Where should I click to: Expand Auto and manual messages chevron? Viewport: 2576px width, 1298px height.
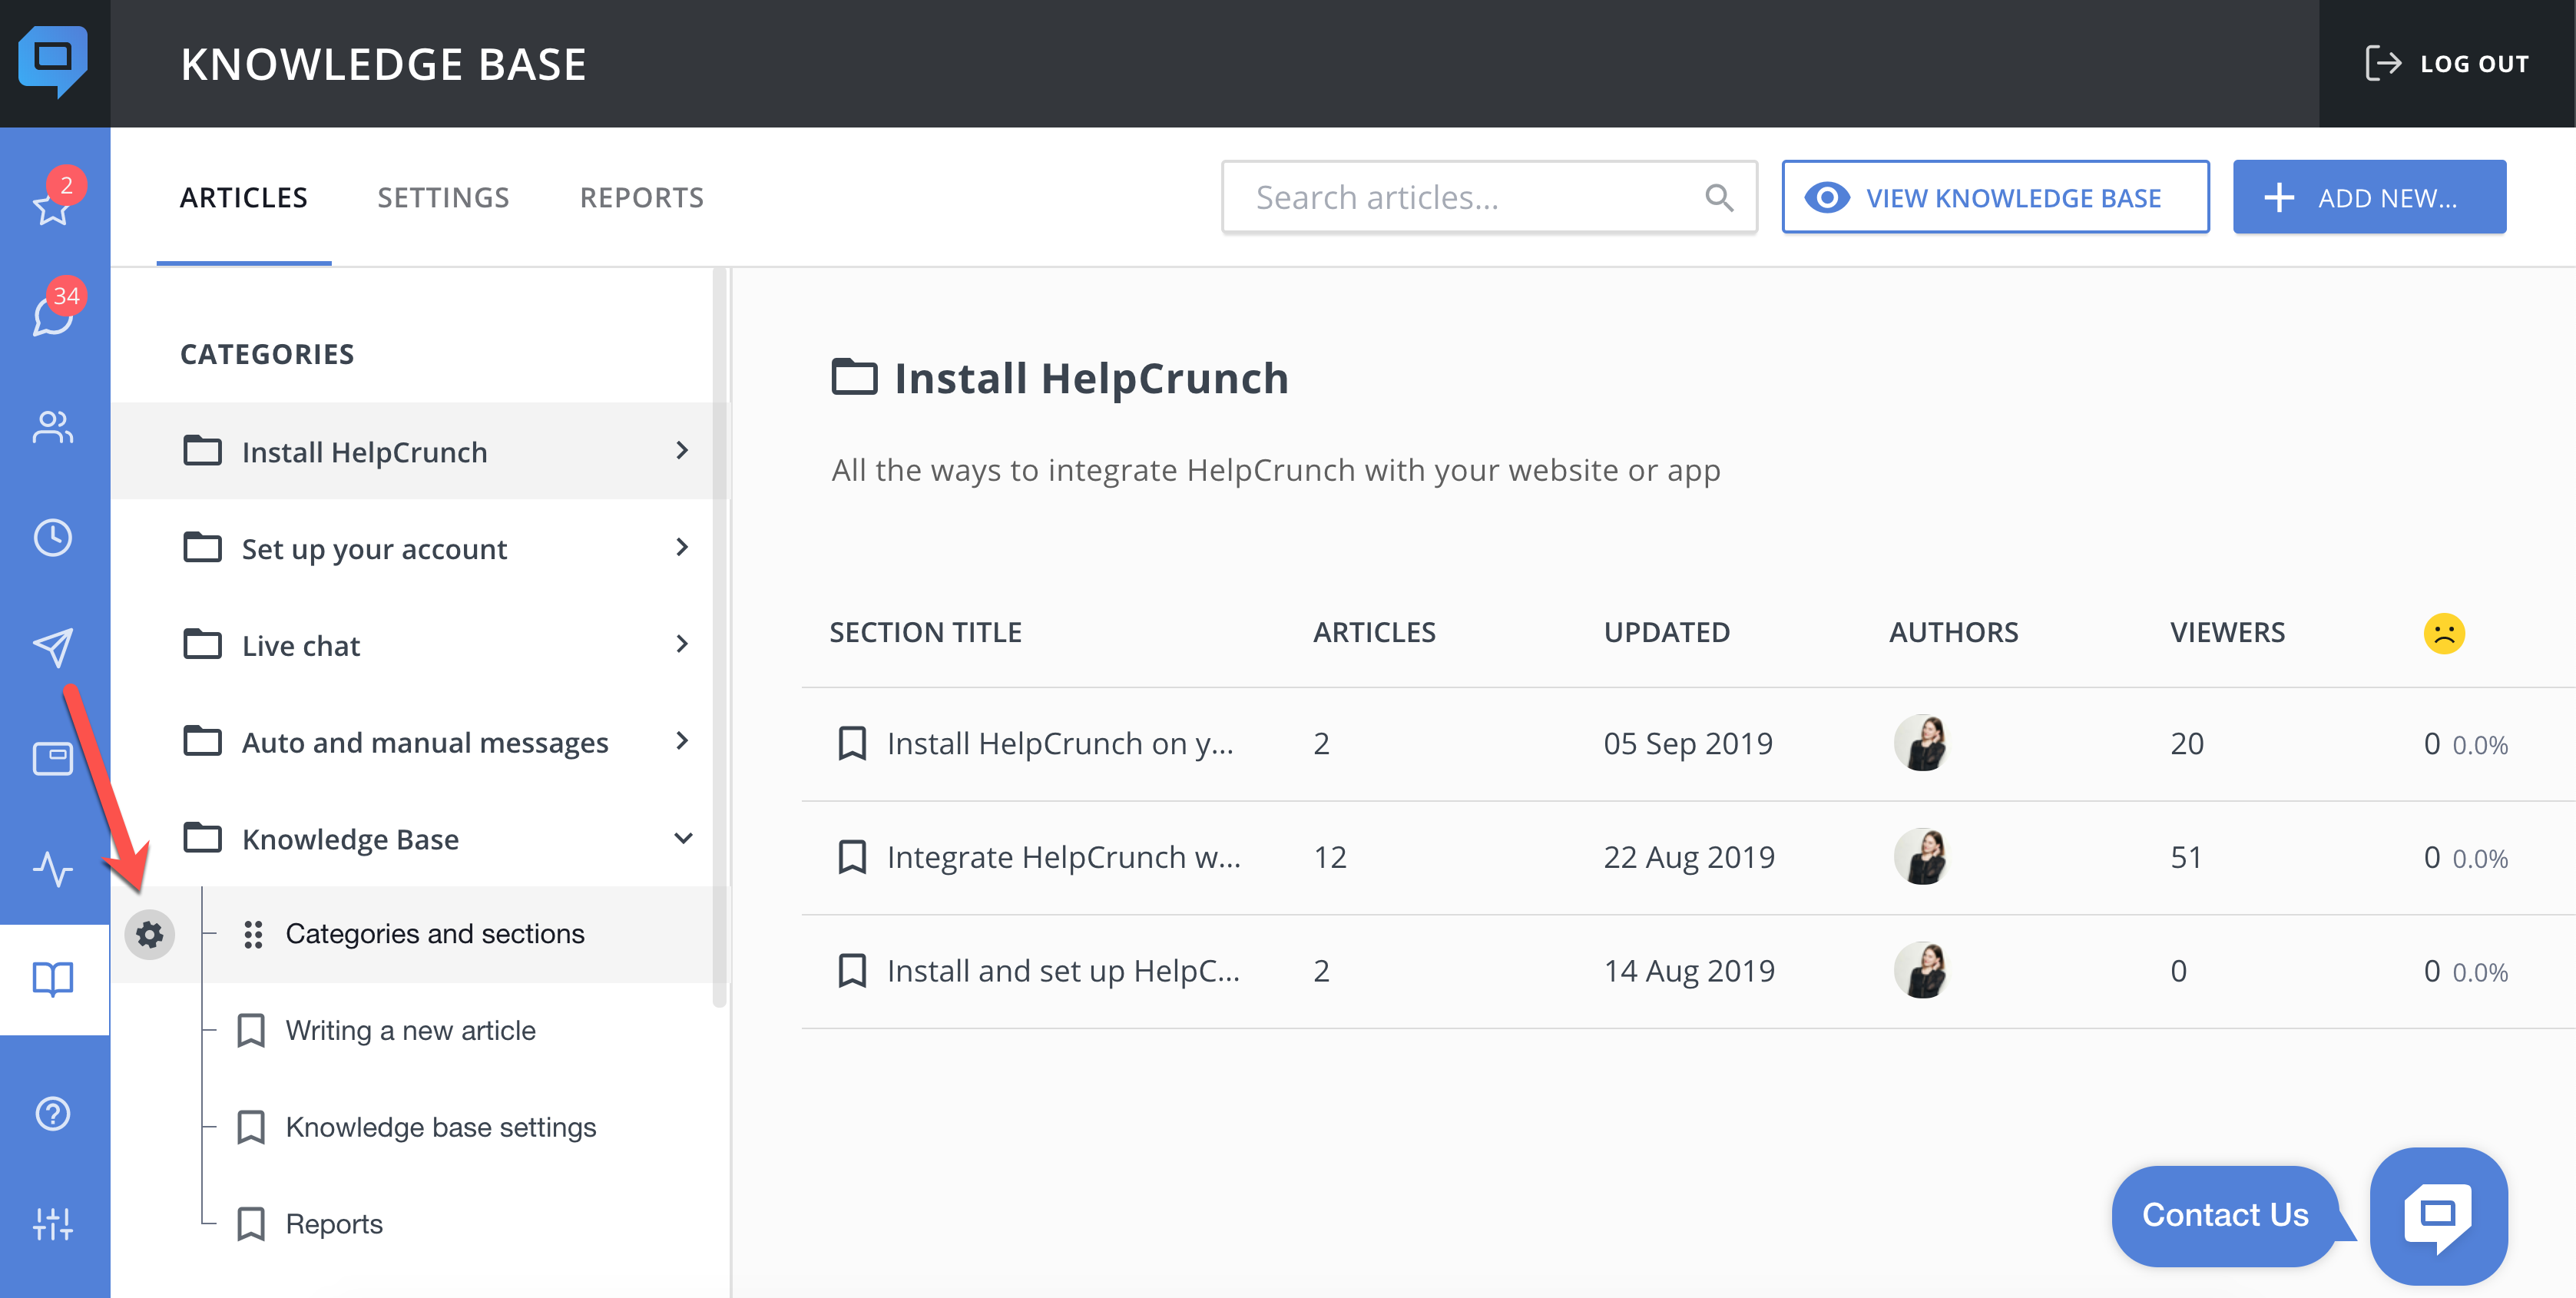click(682, 741)
